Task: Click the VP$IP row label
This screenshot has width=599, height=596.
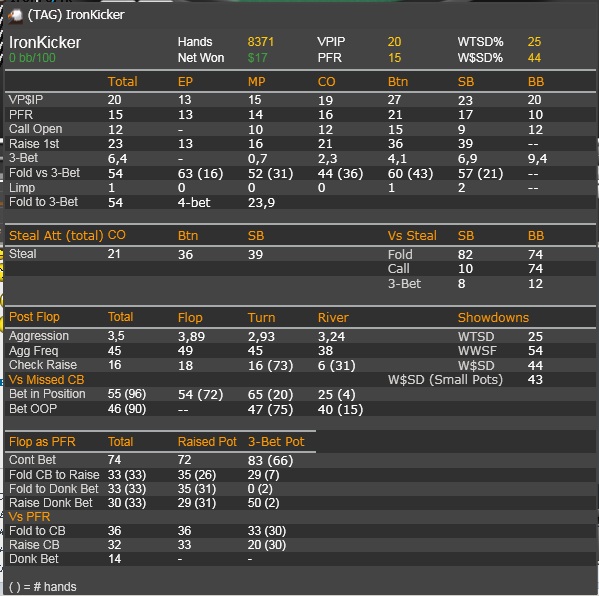Action: click(26, 100)
